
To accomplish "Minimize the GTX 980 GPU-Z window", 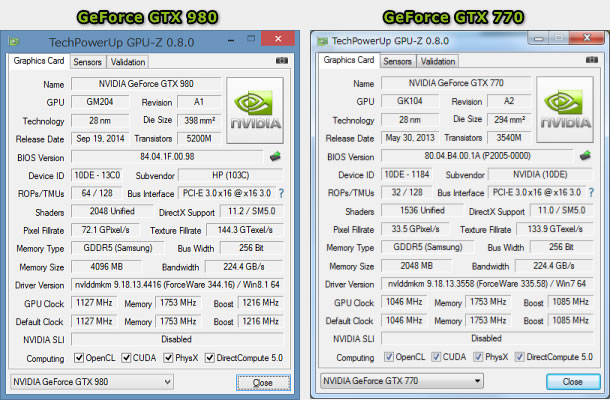I will (231, 39).
